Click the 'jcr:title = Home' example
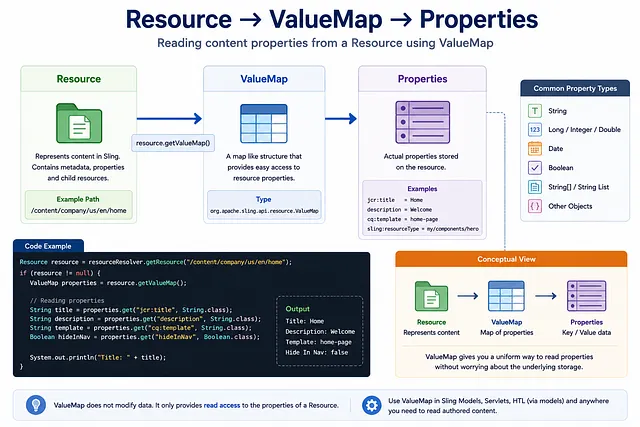The image size is (640, 427). point(395,200)
